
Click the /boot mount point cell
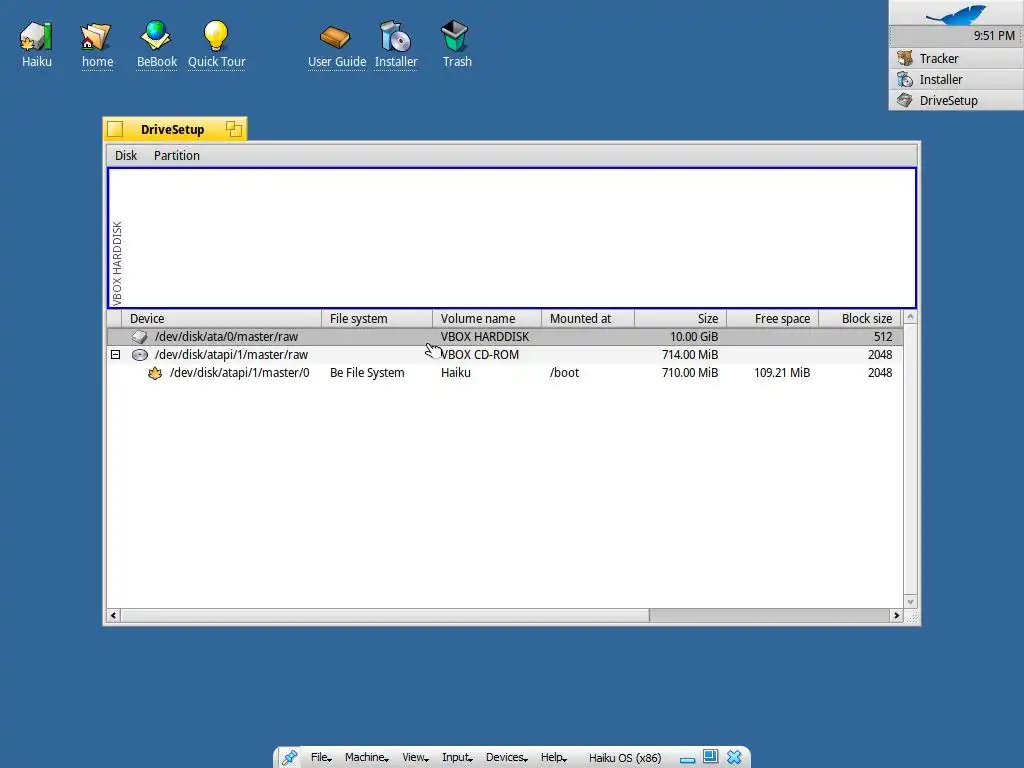(x=564, y=373)
